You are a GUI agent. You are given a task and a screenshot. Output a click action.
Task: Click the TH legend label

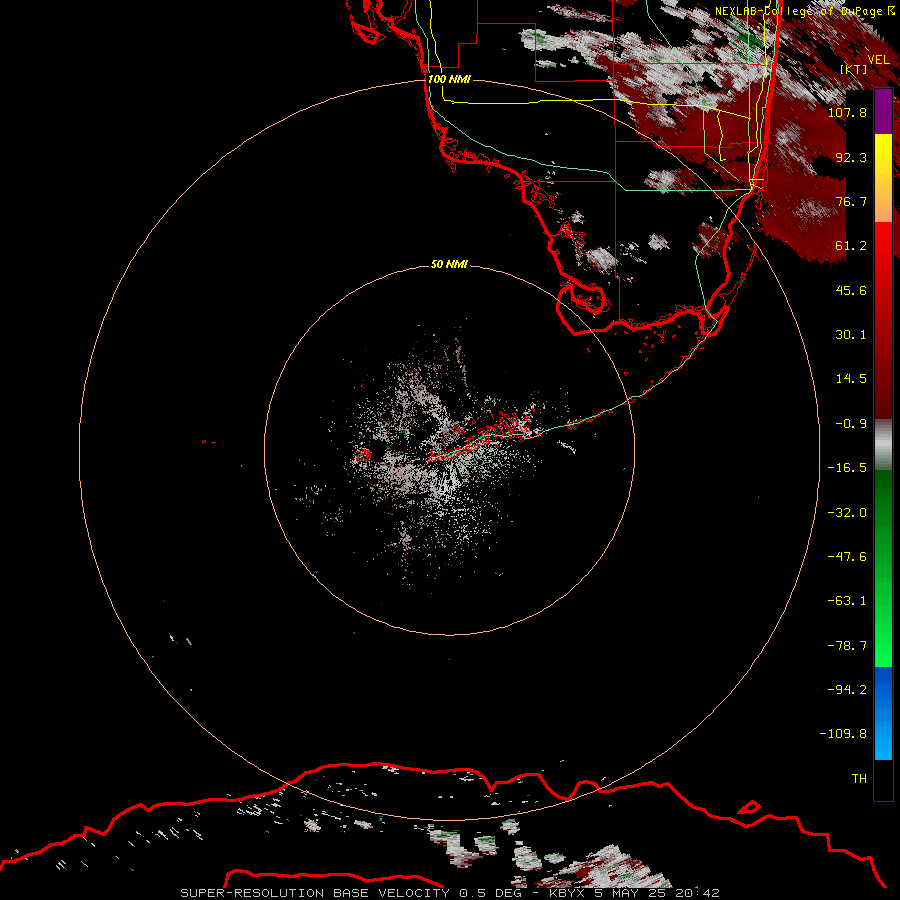point(859,779)
